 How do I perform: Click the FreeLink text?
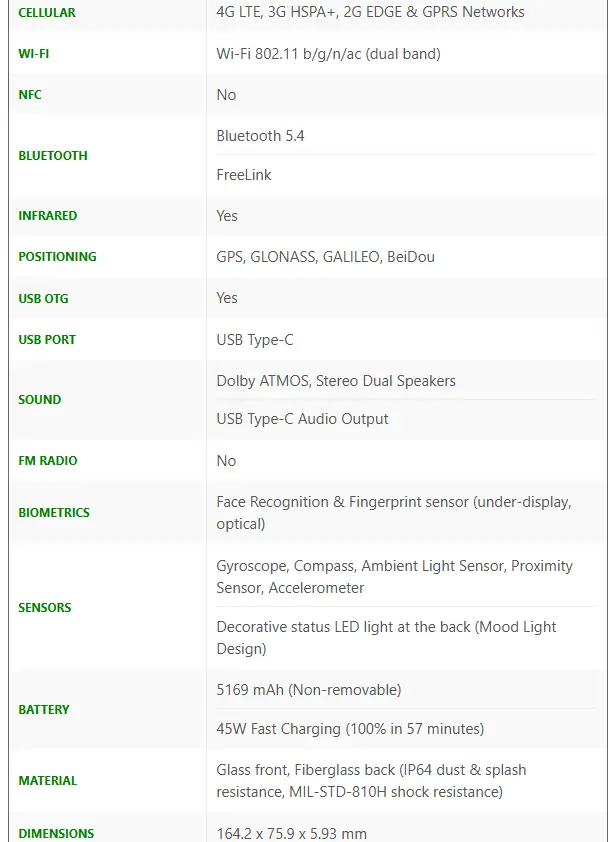pyautogui.click(x=244, y=175)
